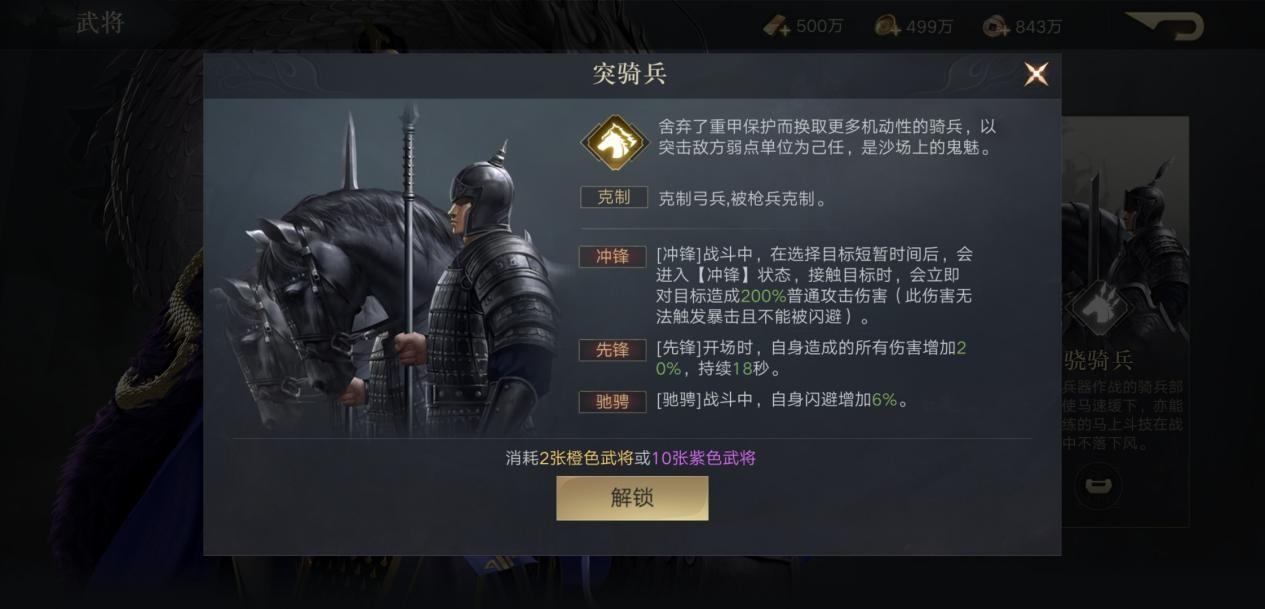
Task: Open the 骁骑兵 card on right
Action: pos(1125,322)
